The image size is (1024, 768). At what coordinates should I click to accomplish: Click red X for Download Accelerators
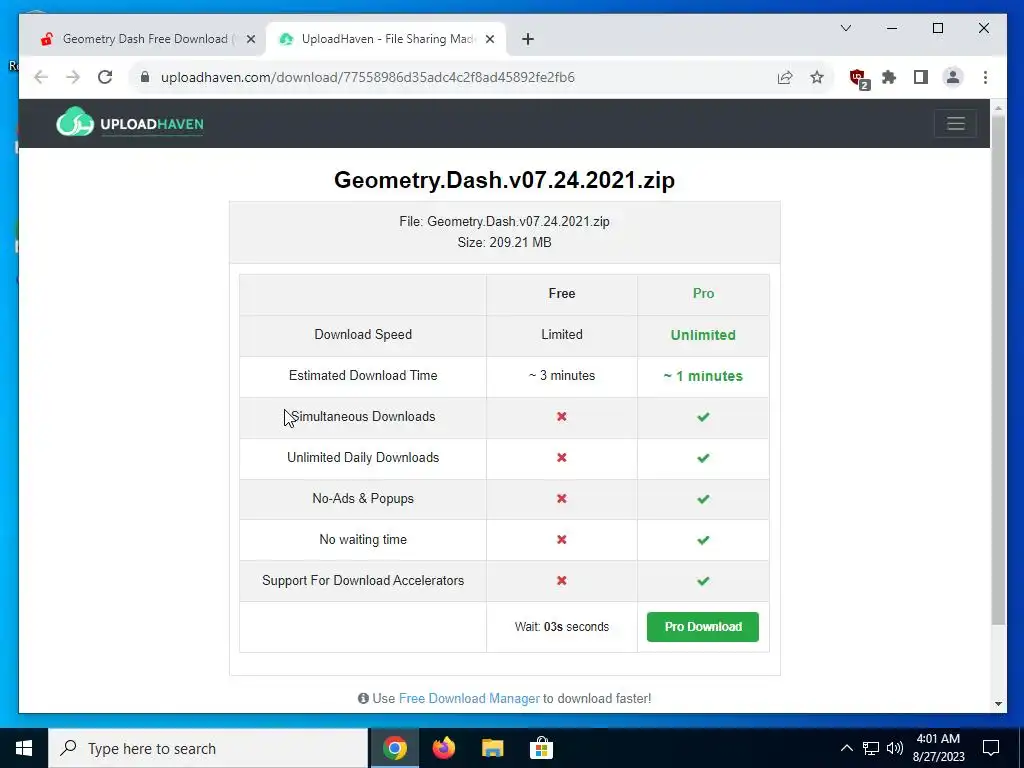tap(562, 581)
